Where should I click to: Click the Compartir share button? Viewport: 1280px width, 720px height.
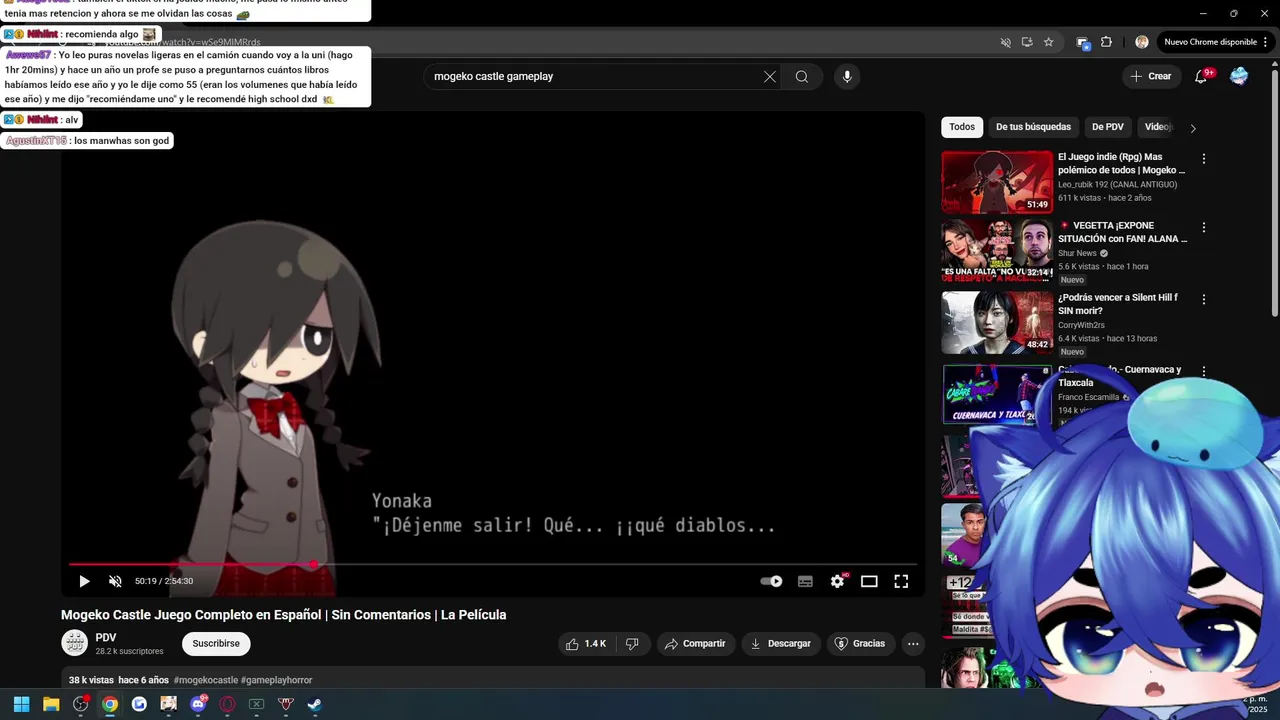(x=696, y=643)
